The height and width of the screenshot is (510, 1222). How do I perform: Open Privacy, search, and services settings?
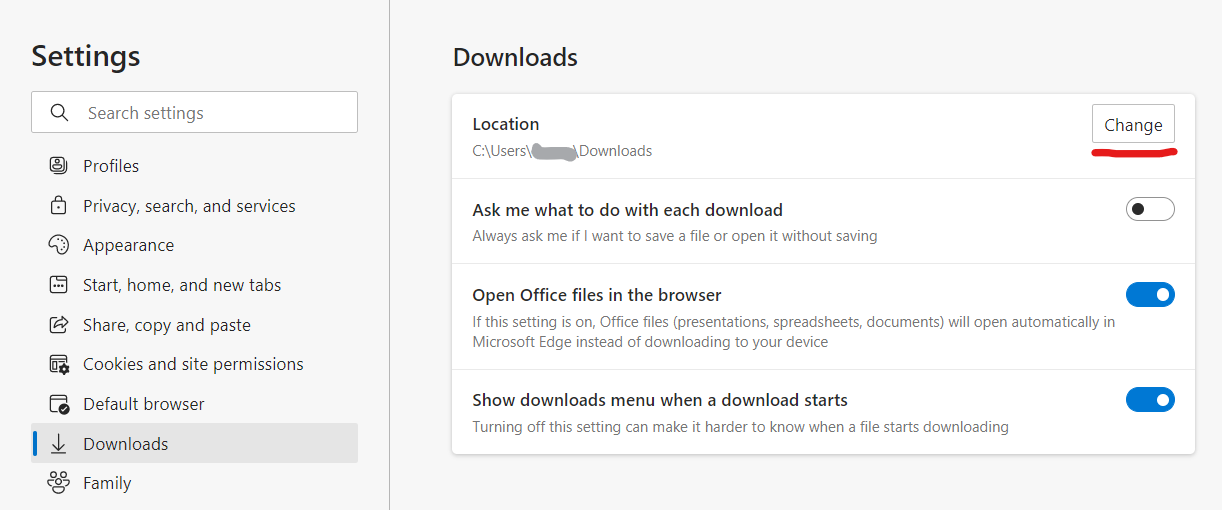[189, 206]
